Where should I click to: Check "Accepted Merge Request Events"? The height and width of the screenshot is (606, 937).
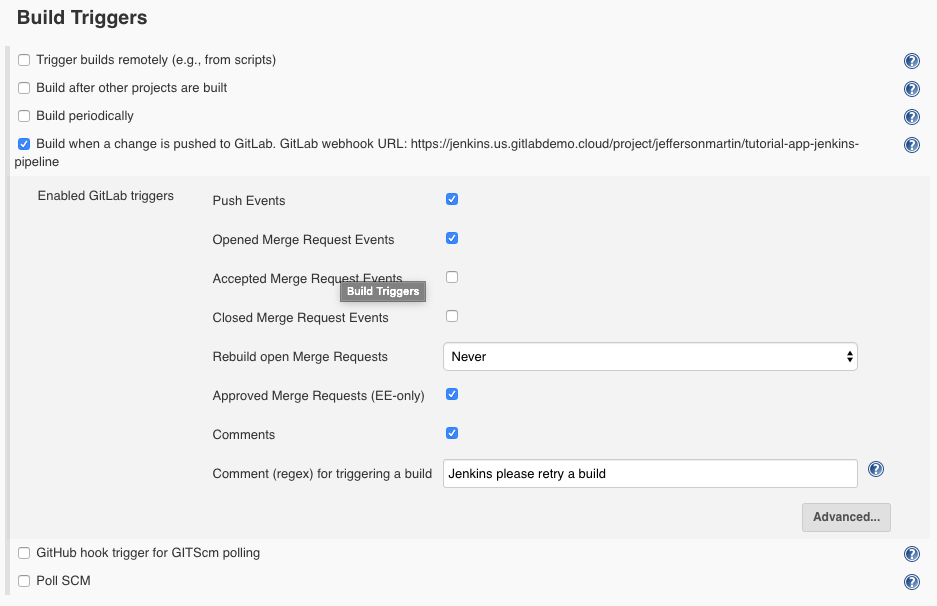pos(451,277)
